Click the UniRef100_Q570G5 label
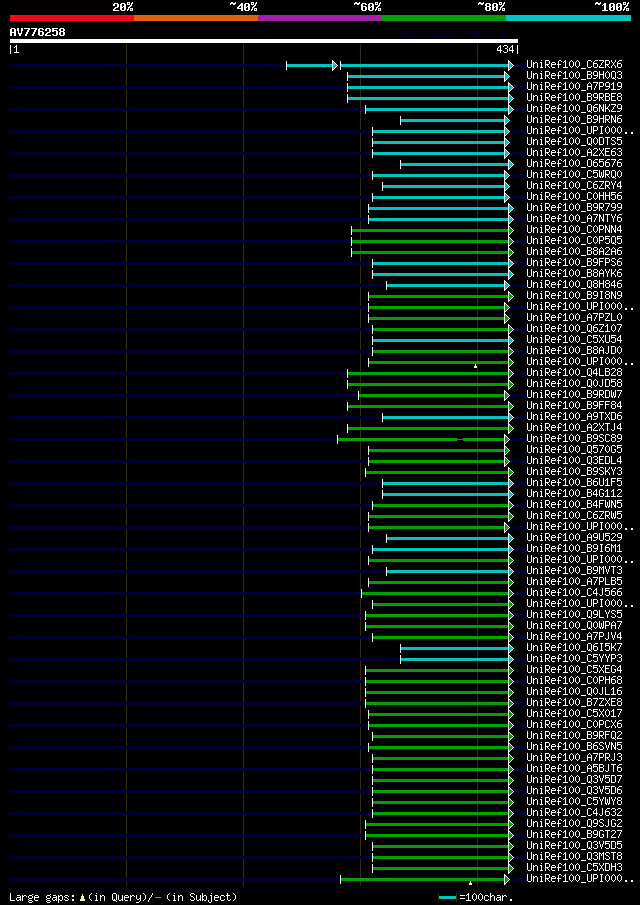This screenshot has height=905, width=640. coord(574,450)
